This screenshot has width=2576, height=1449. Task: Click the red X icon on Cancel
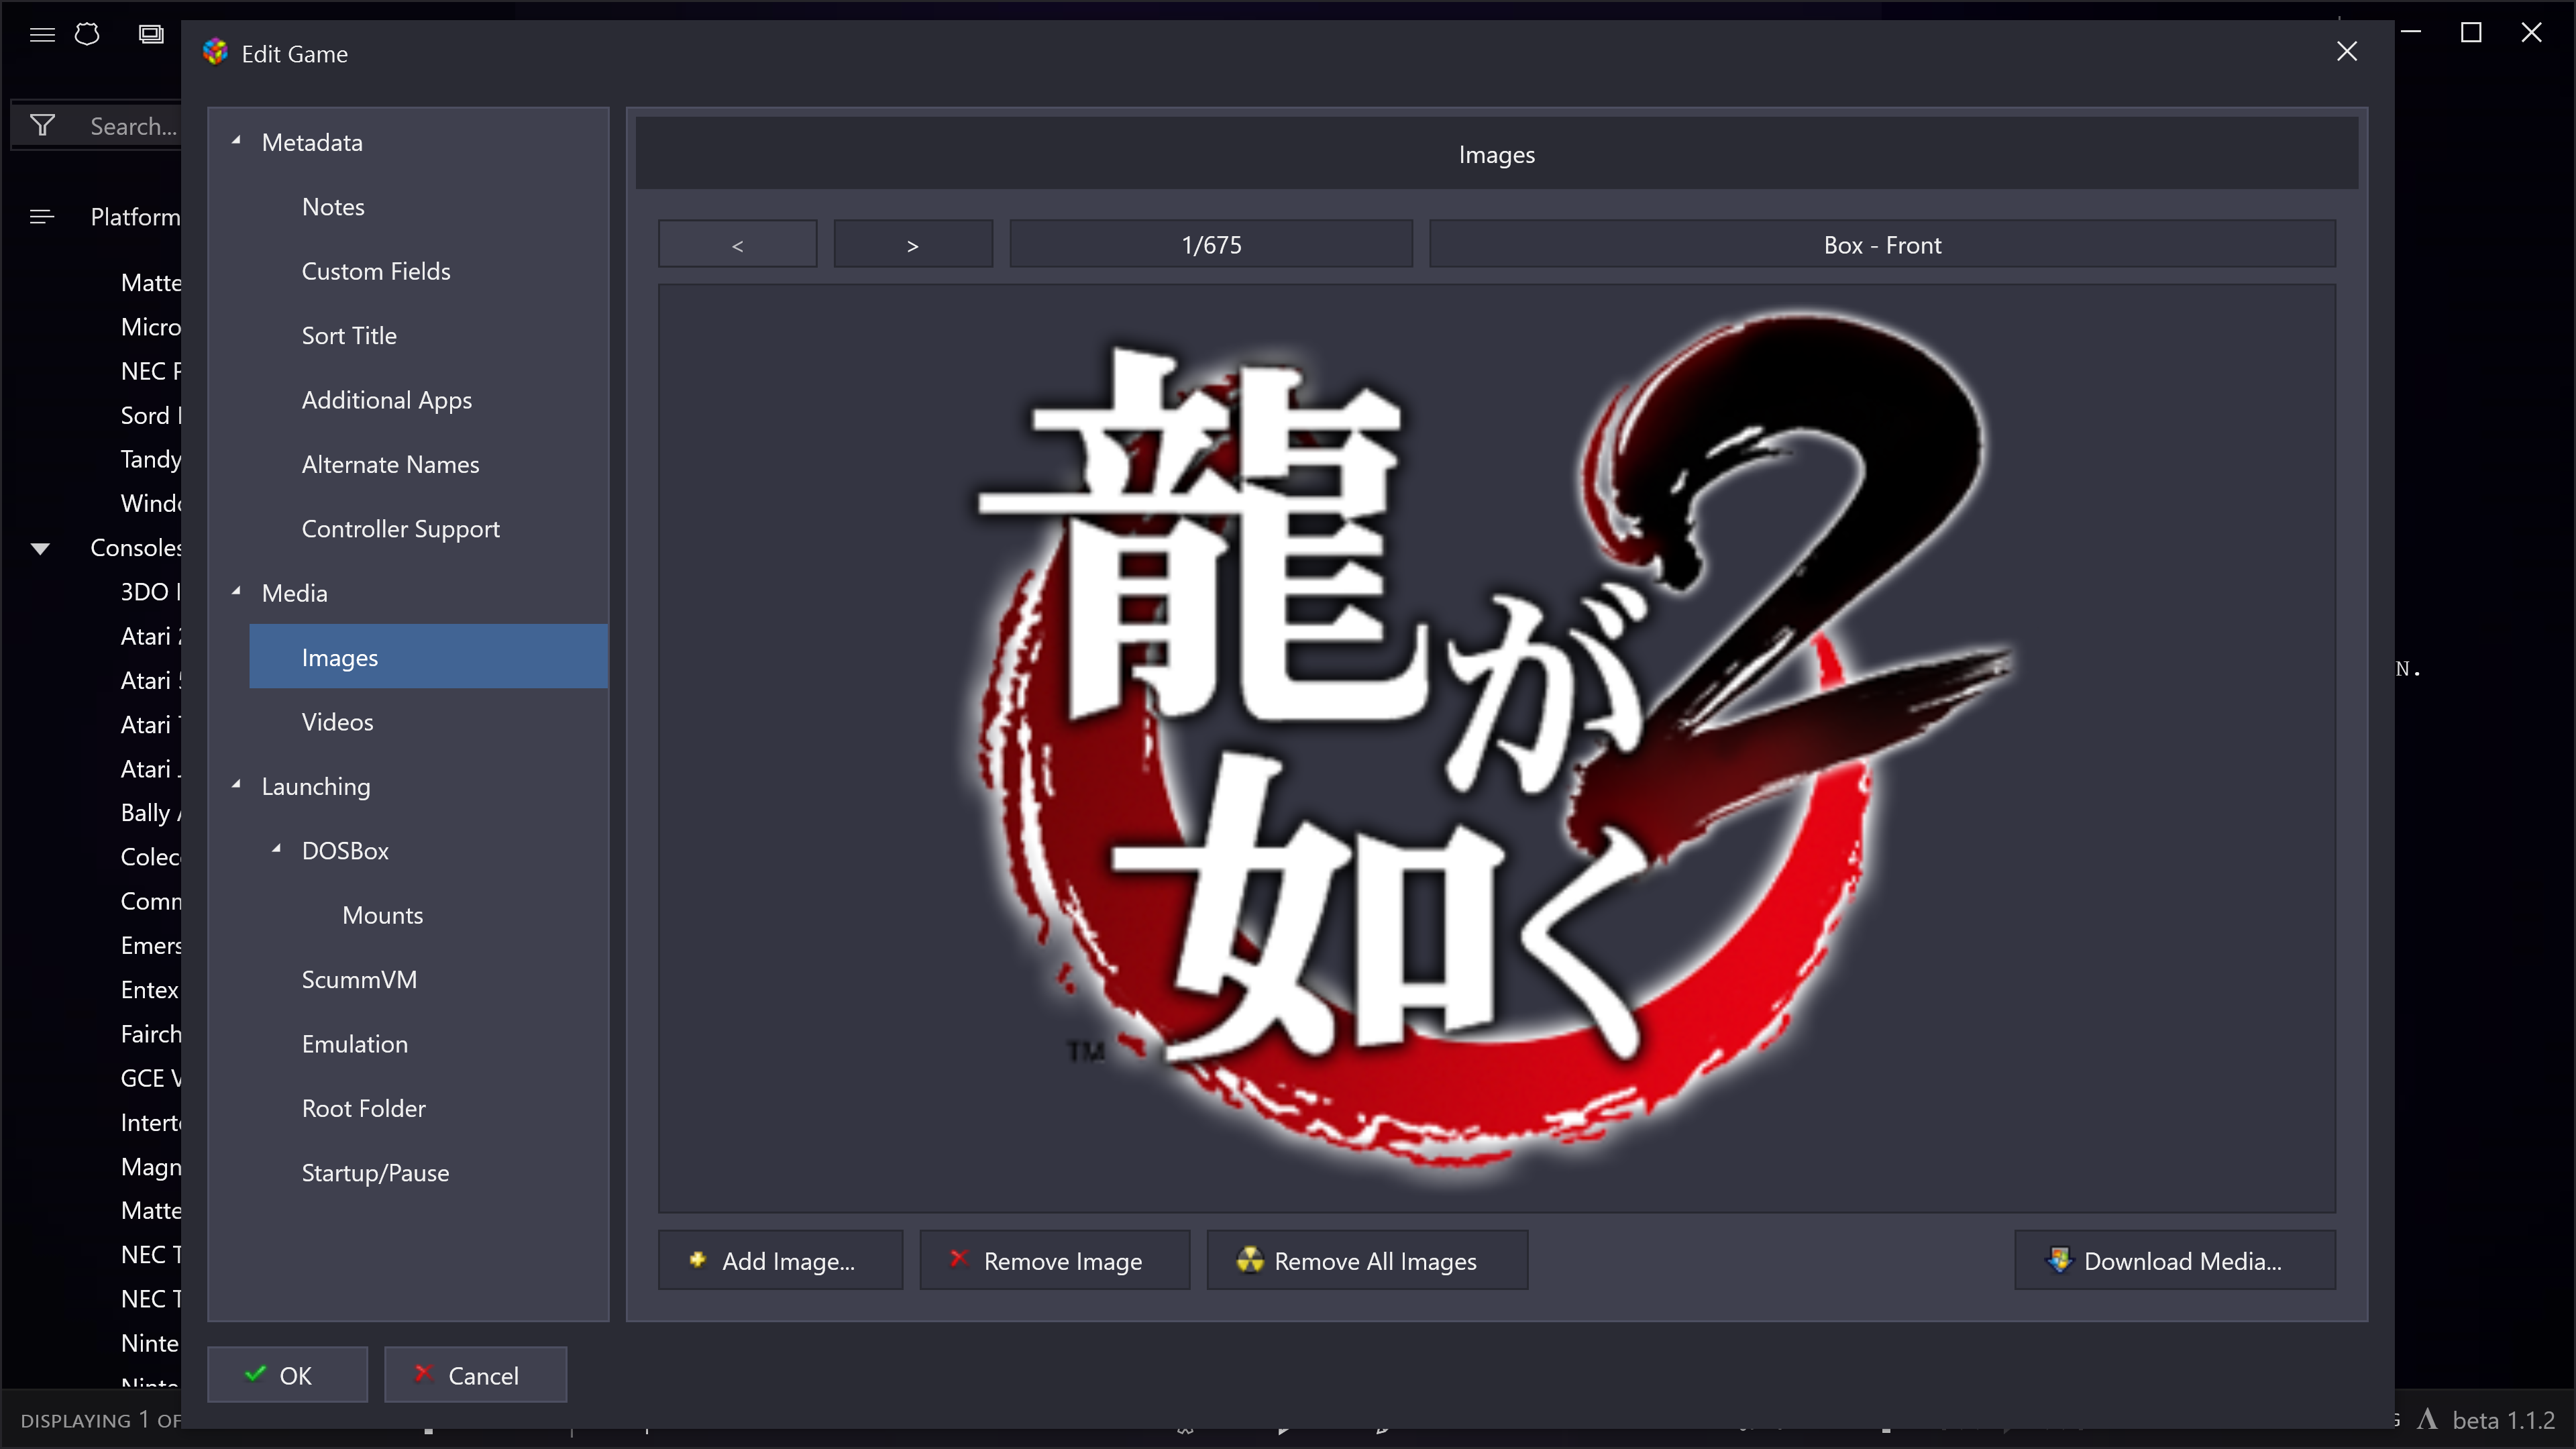click(x=423, y=1373)
